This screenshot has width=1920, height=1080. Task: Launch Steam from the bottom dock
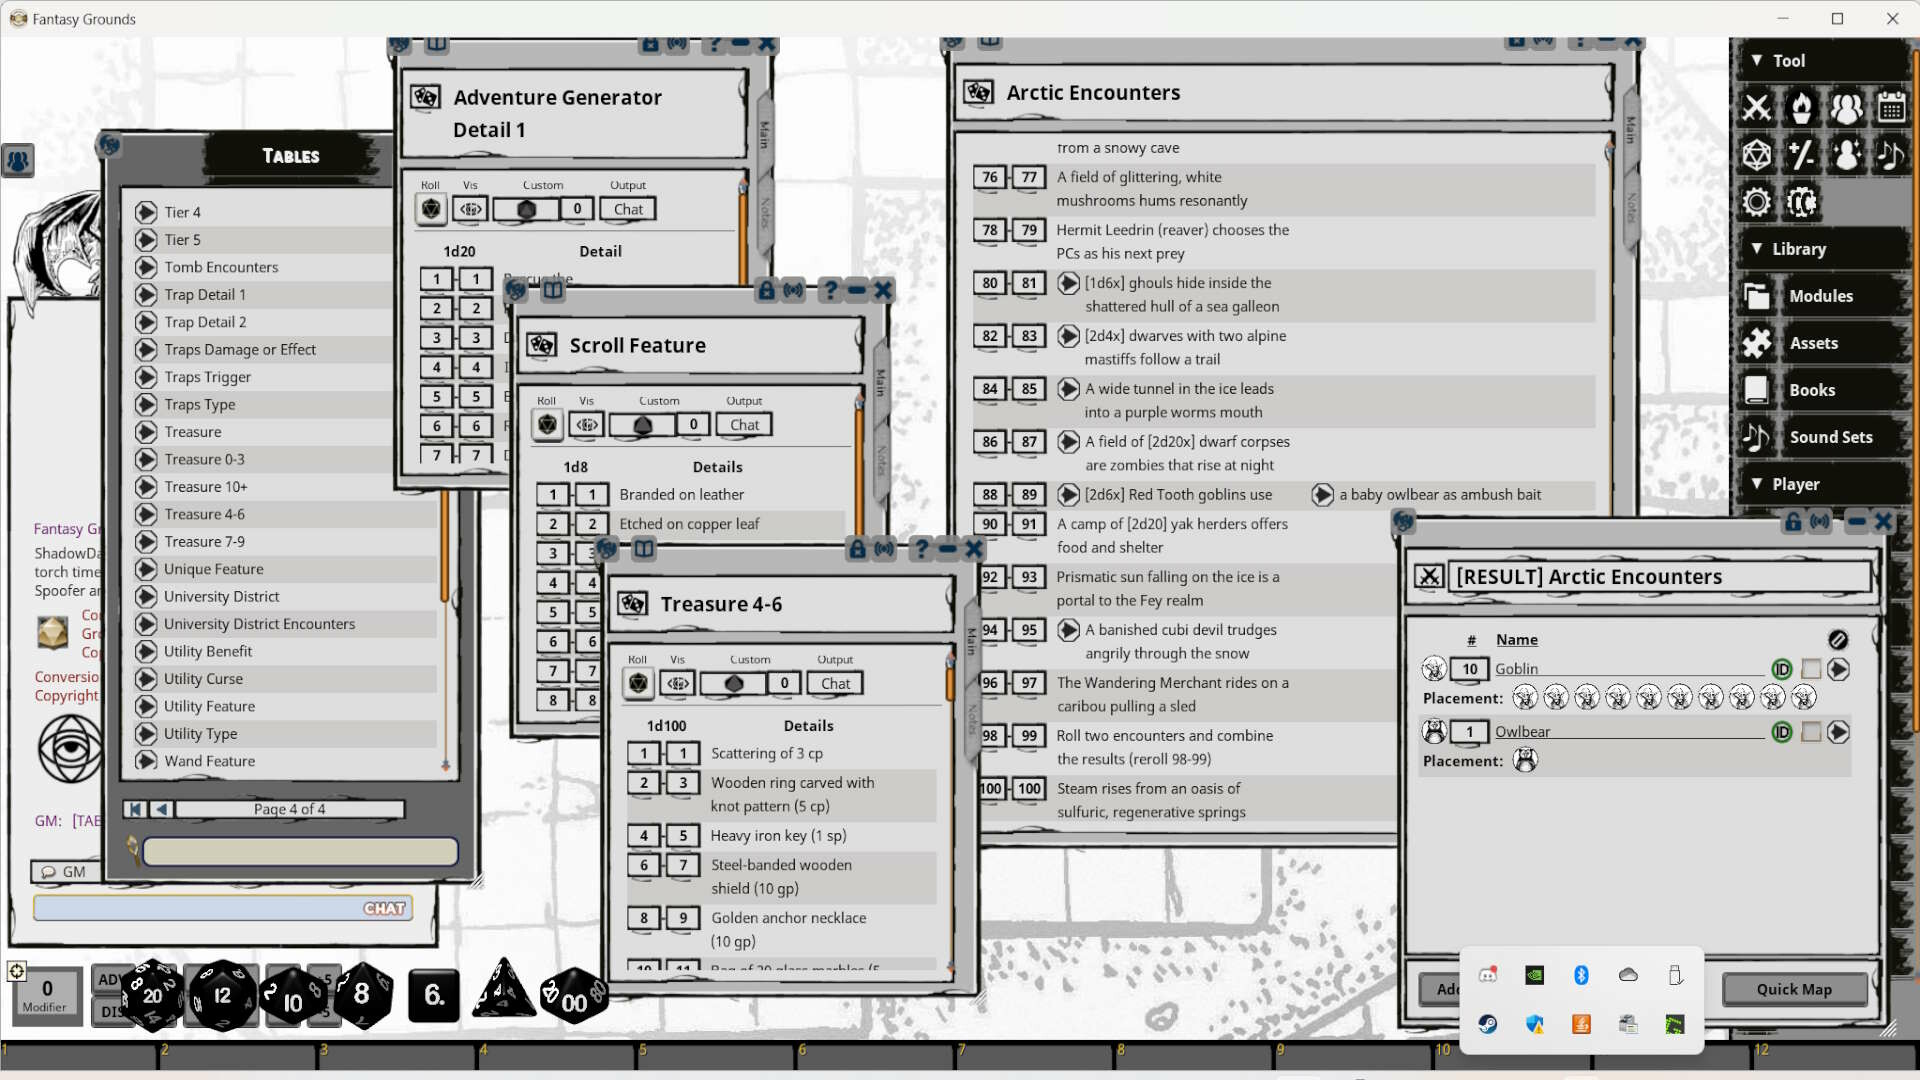click(1489, 1024)
